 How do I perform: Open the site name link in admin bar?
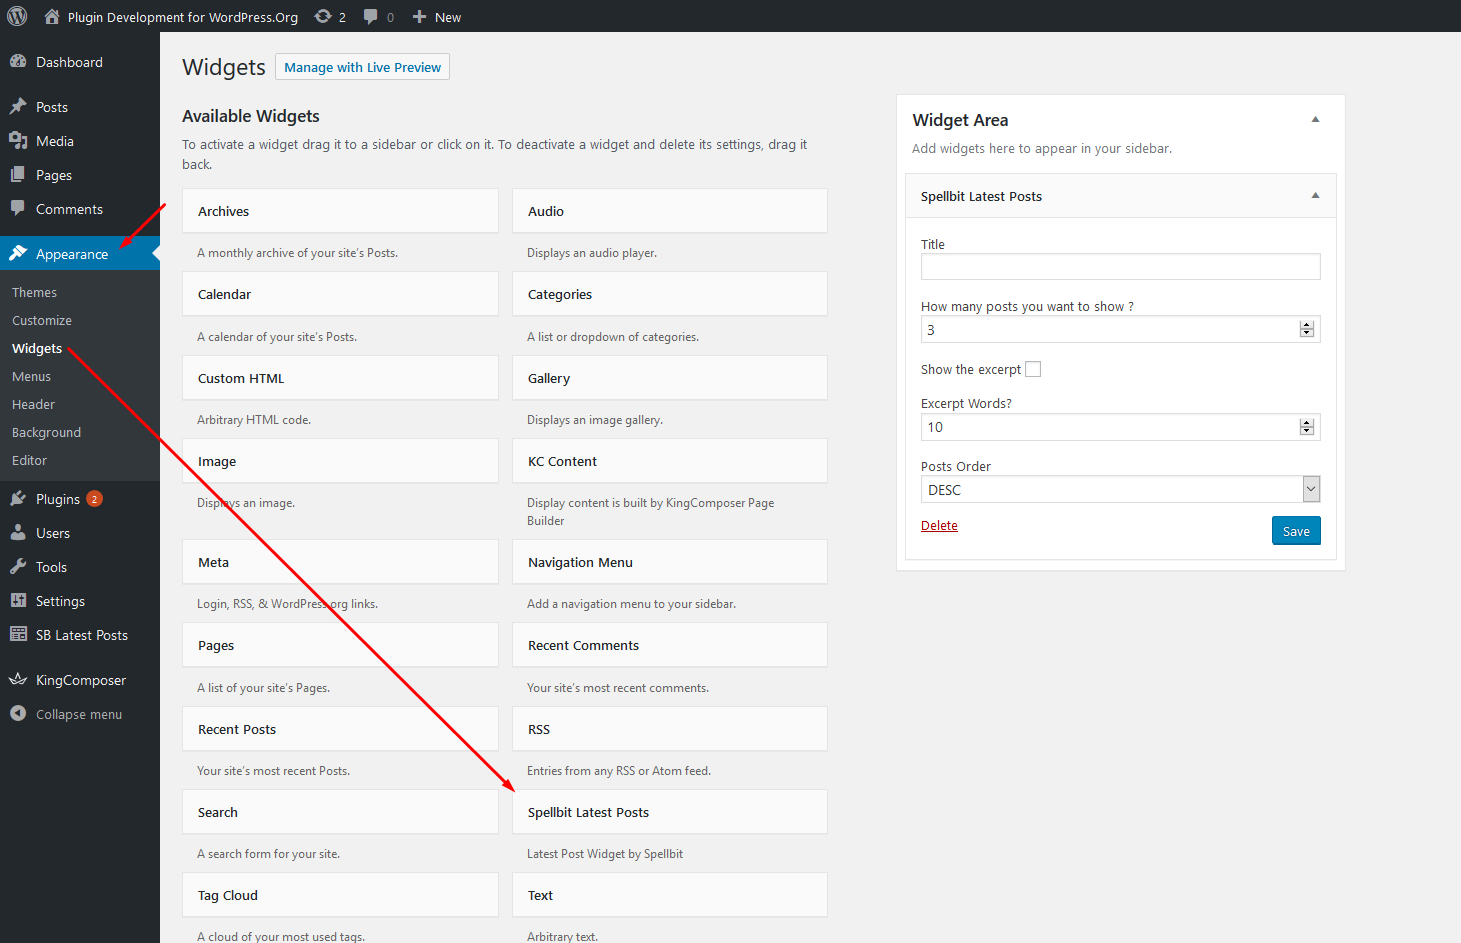click(183, 17)
